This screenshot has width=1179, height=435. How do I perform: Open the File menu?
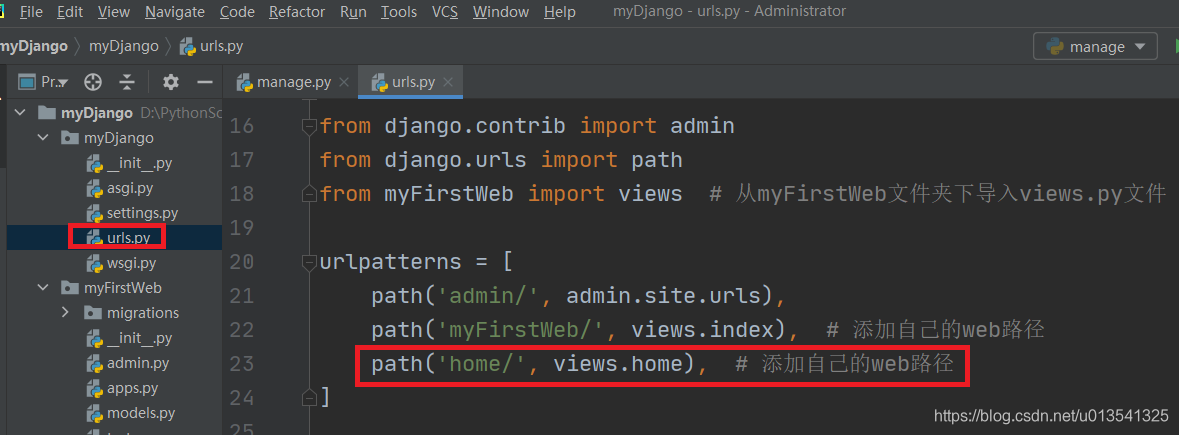31,12
